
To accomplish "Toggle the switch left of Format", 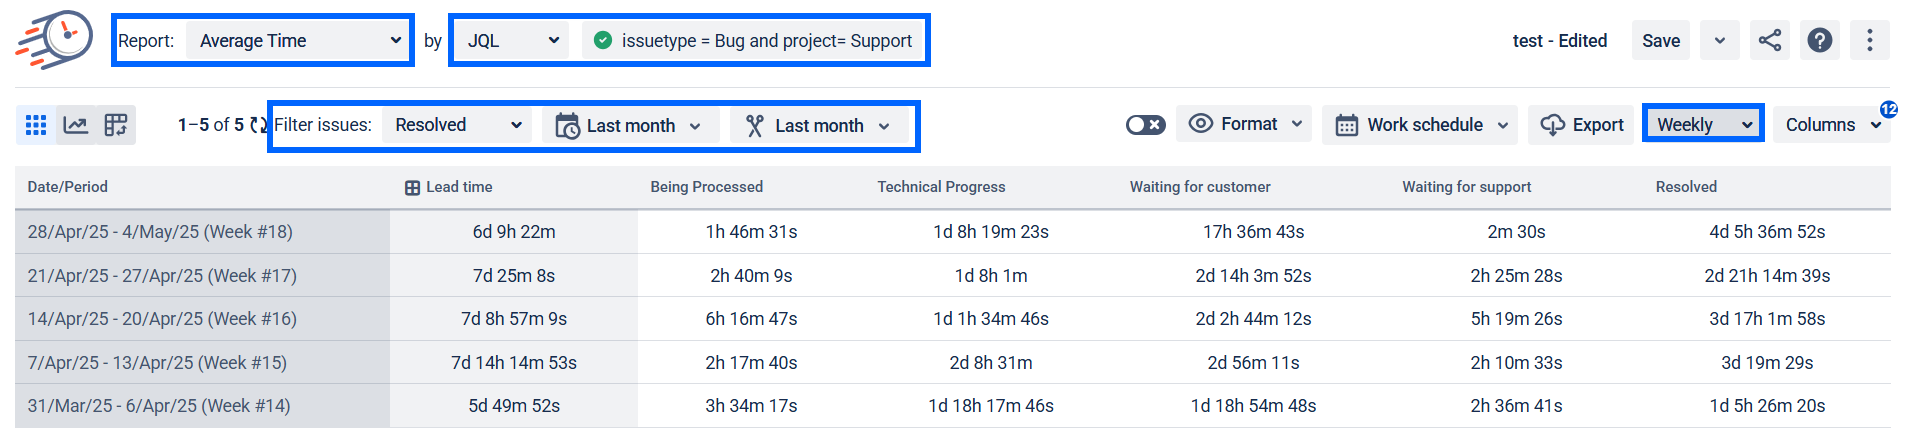I will [1145, 125].
